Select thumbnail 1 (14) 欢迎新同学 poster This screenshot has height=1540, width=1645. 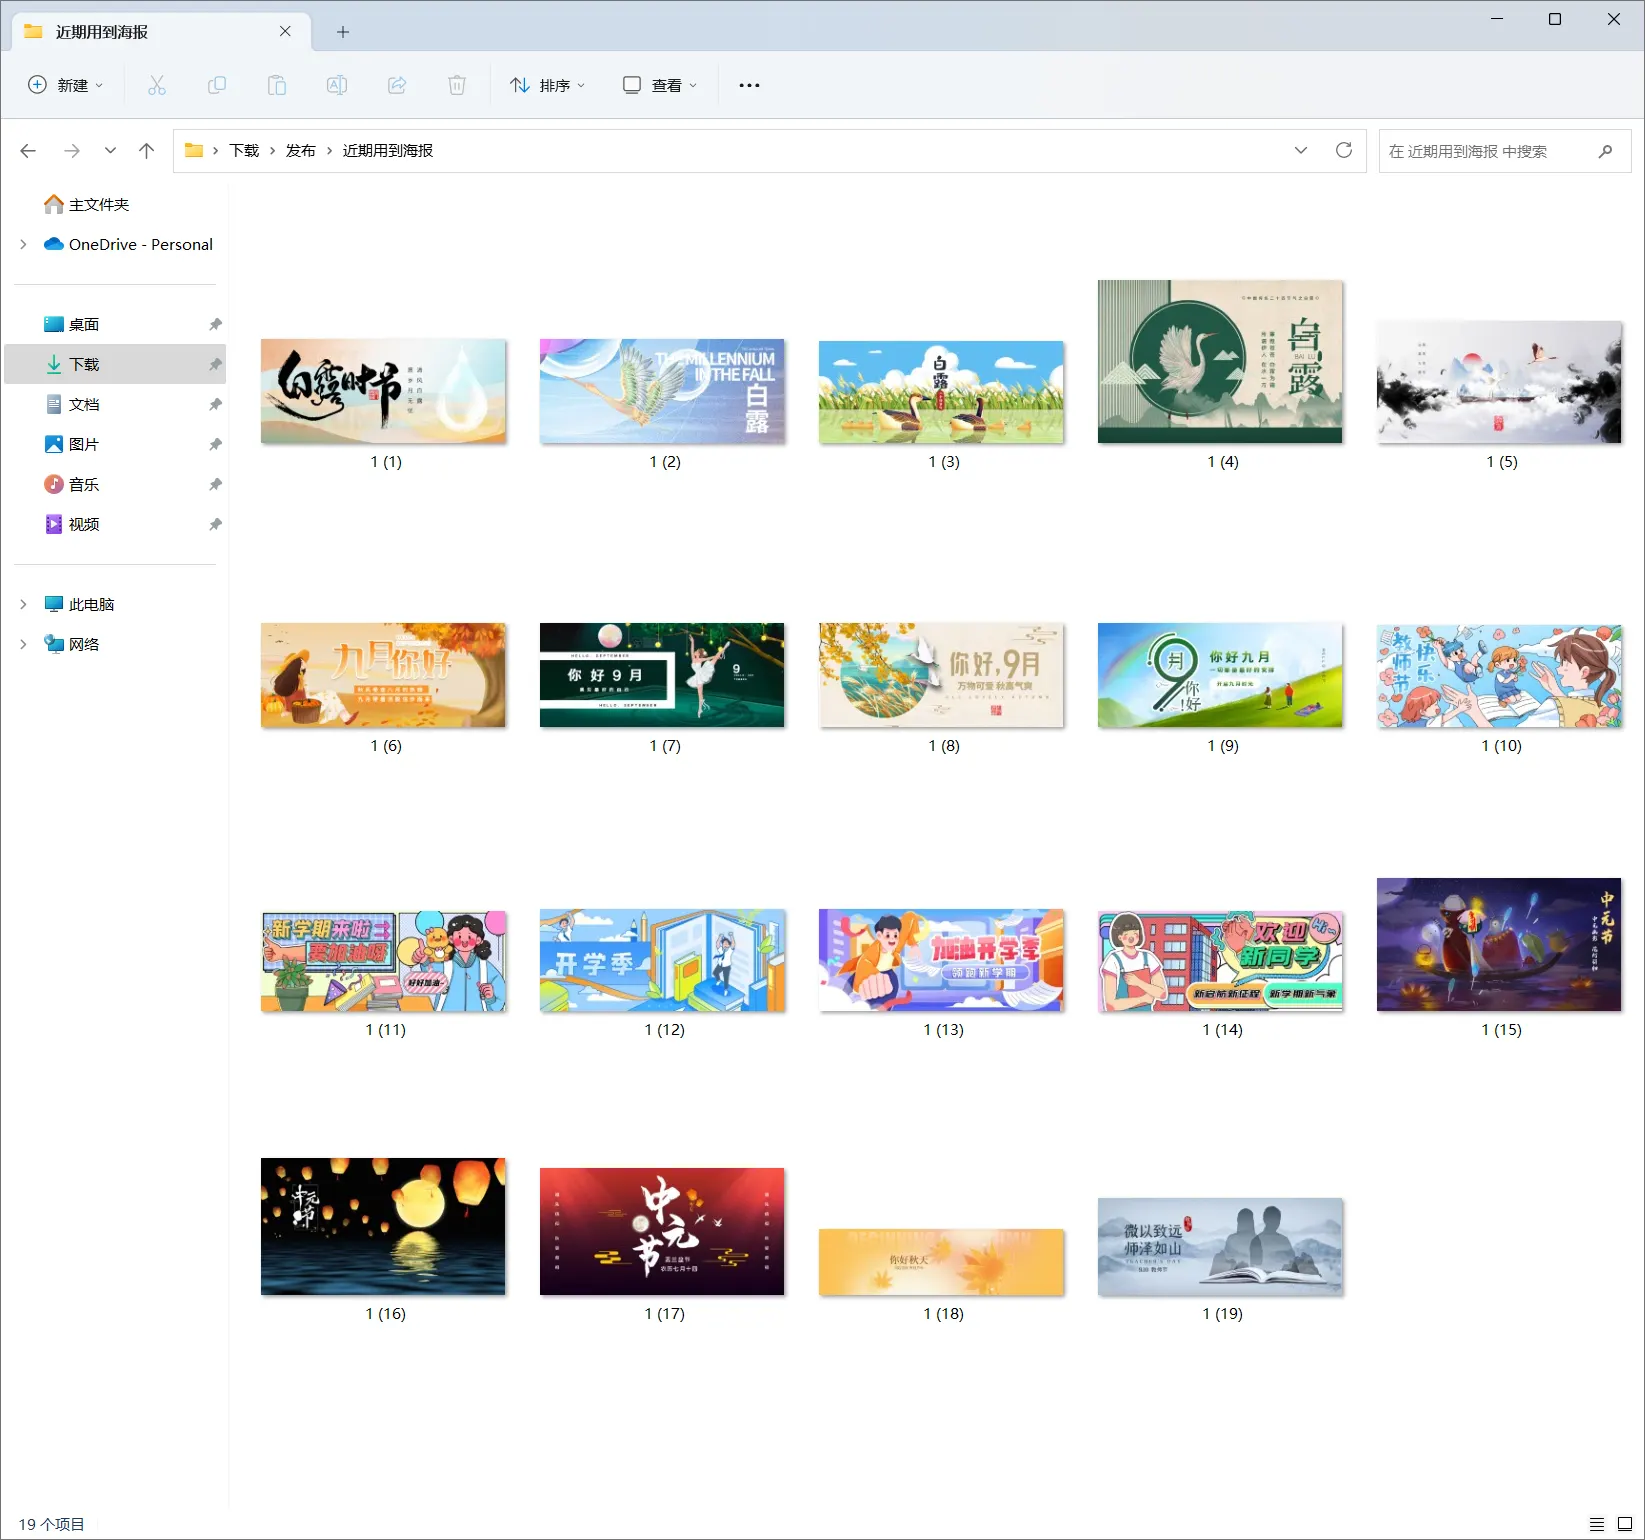(x=1220, y=961)
